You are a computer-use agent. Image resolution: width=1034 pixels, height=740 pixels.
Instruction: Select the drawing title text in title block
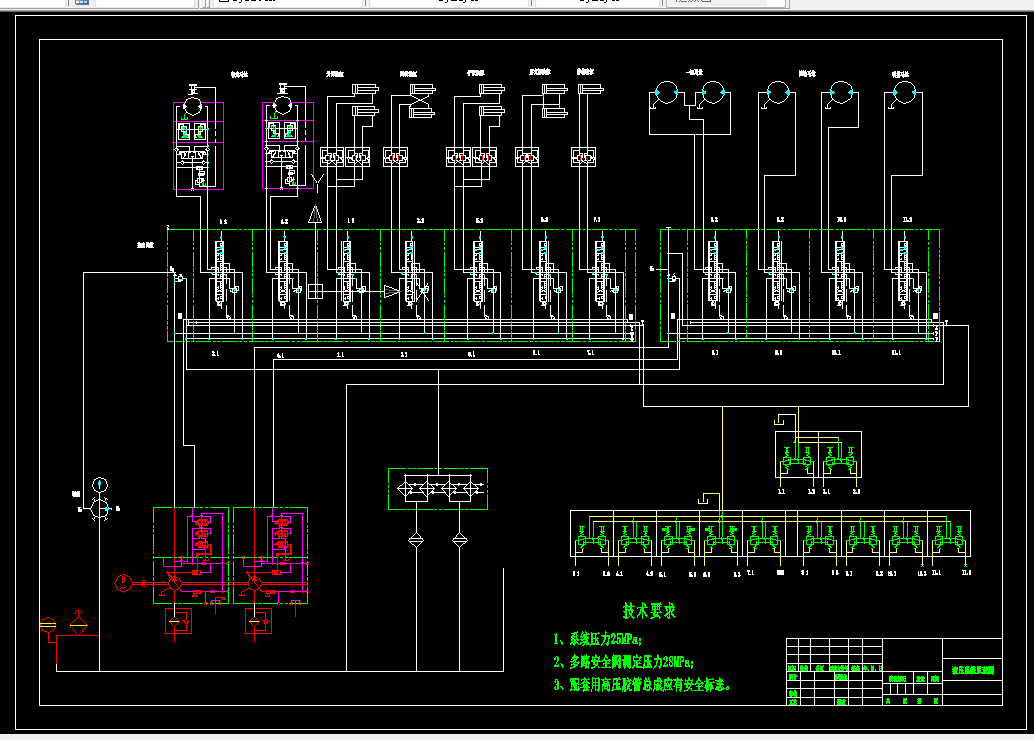[973, 670]
